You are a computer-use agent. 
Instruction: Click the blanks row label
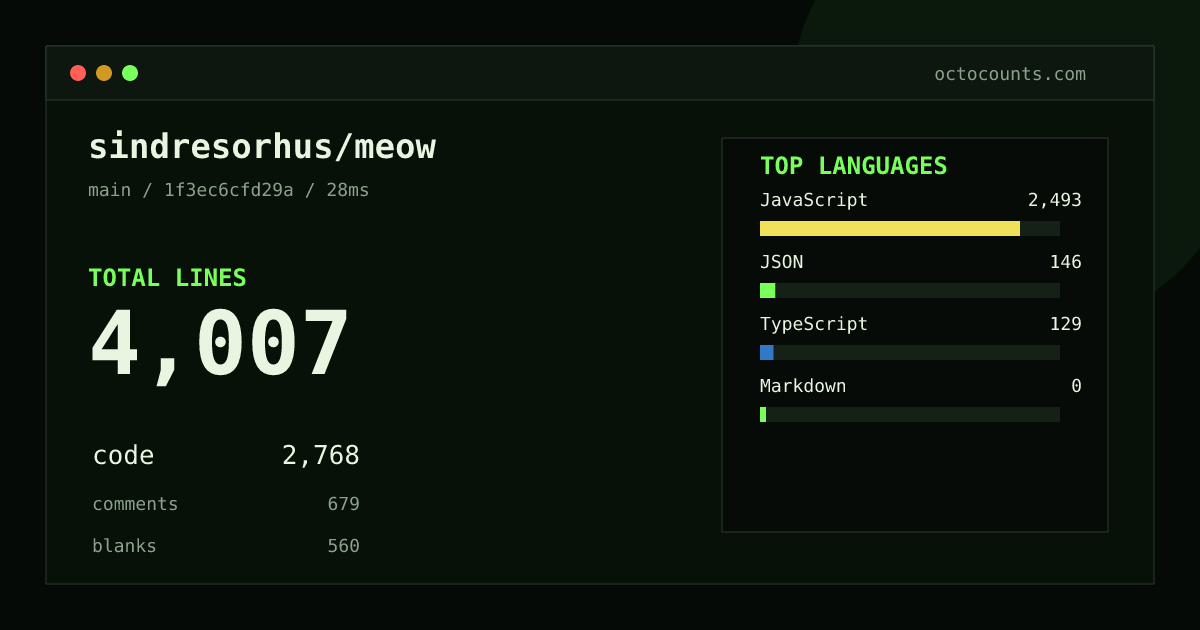[124, 546]
